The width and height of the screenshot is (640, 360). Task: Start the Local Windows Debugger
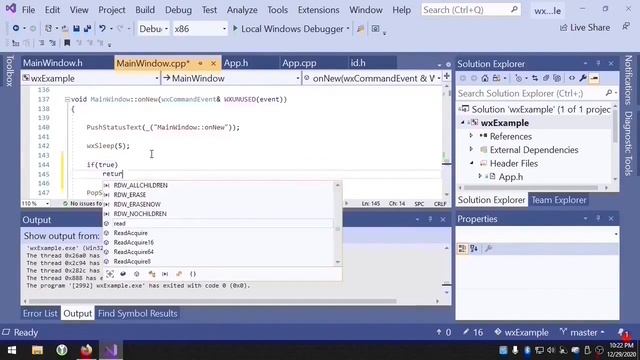point(288,29)
